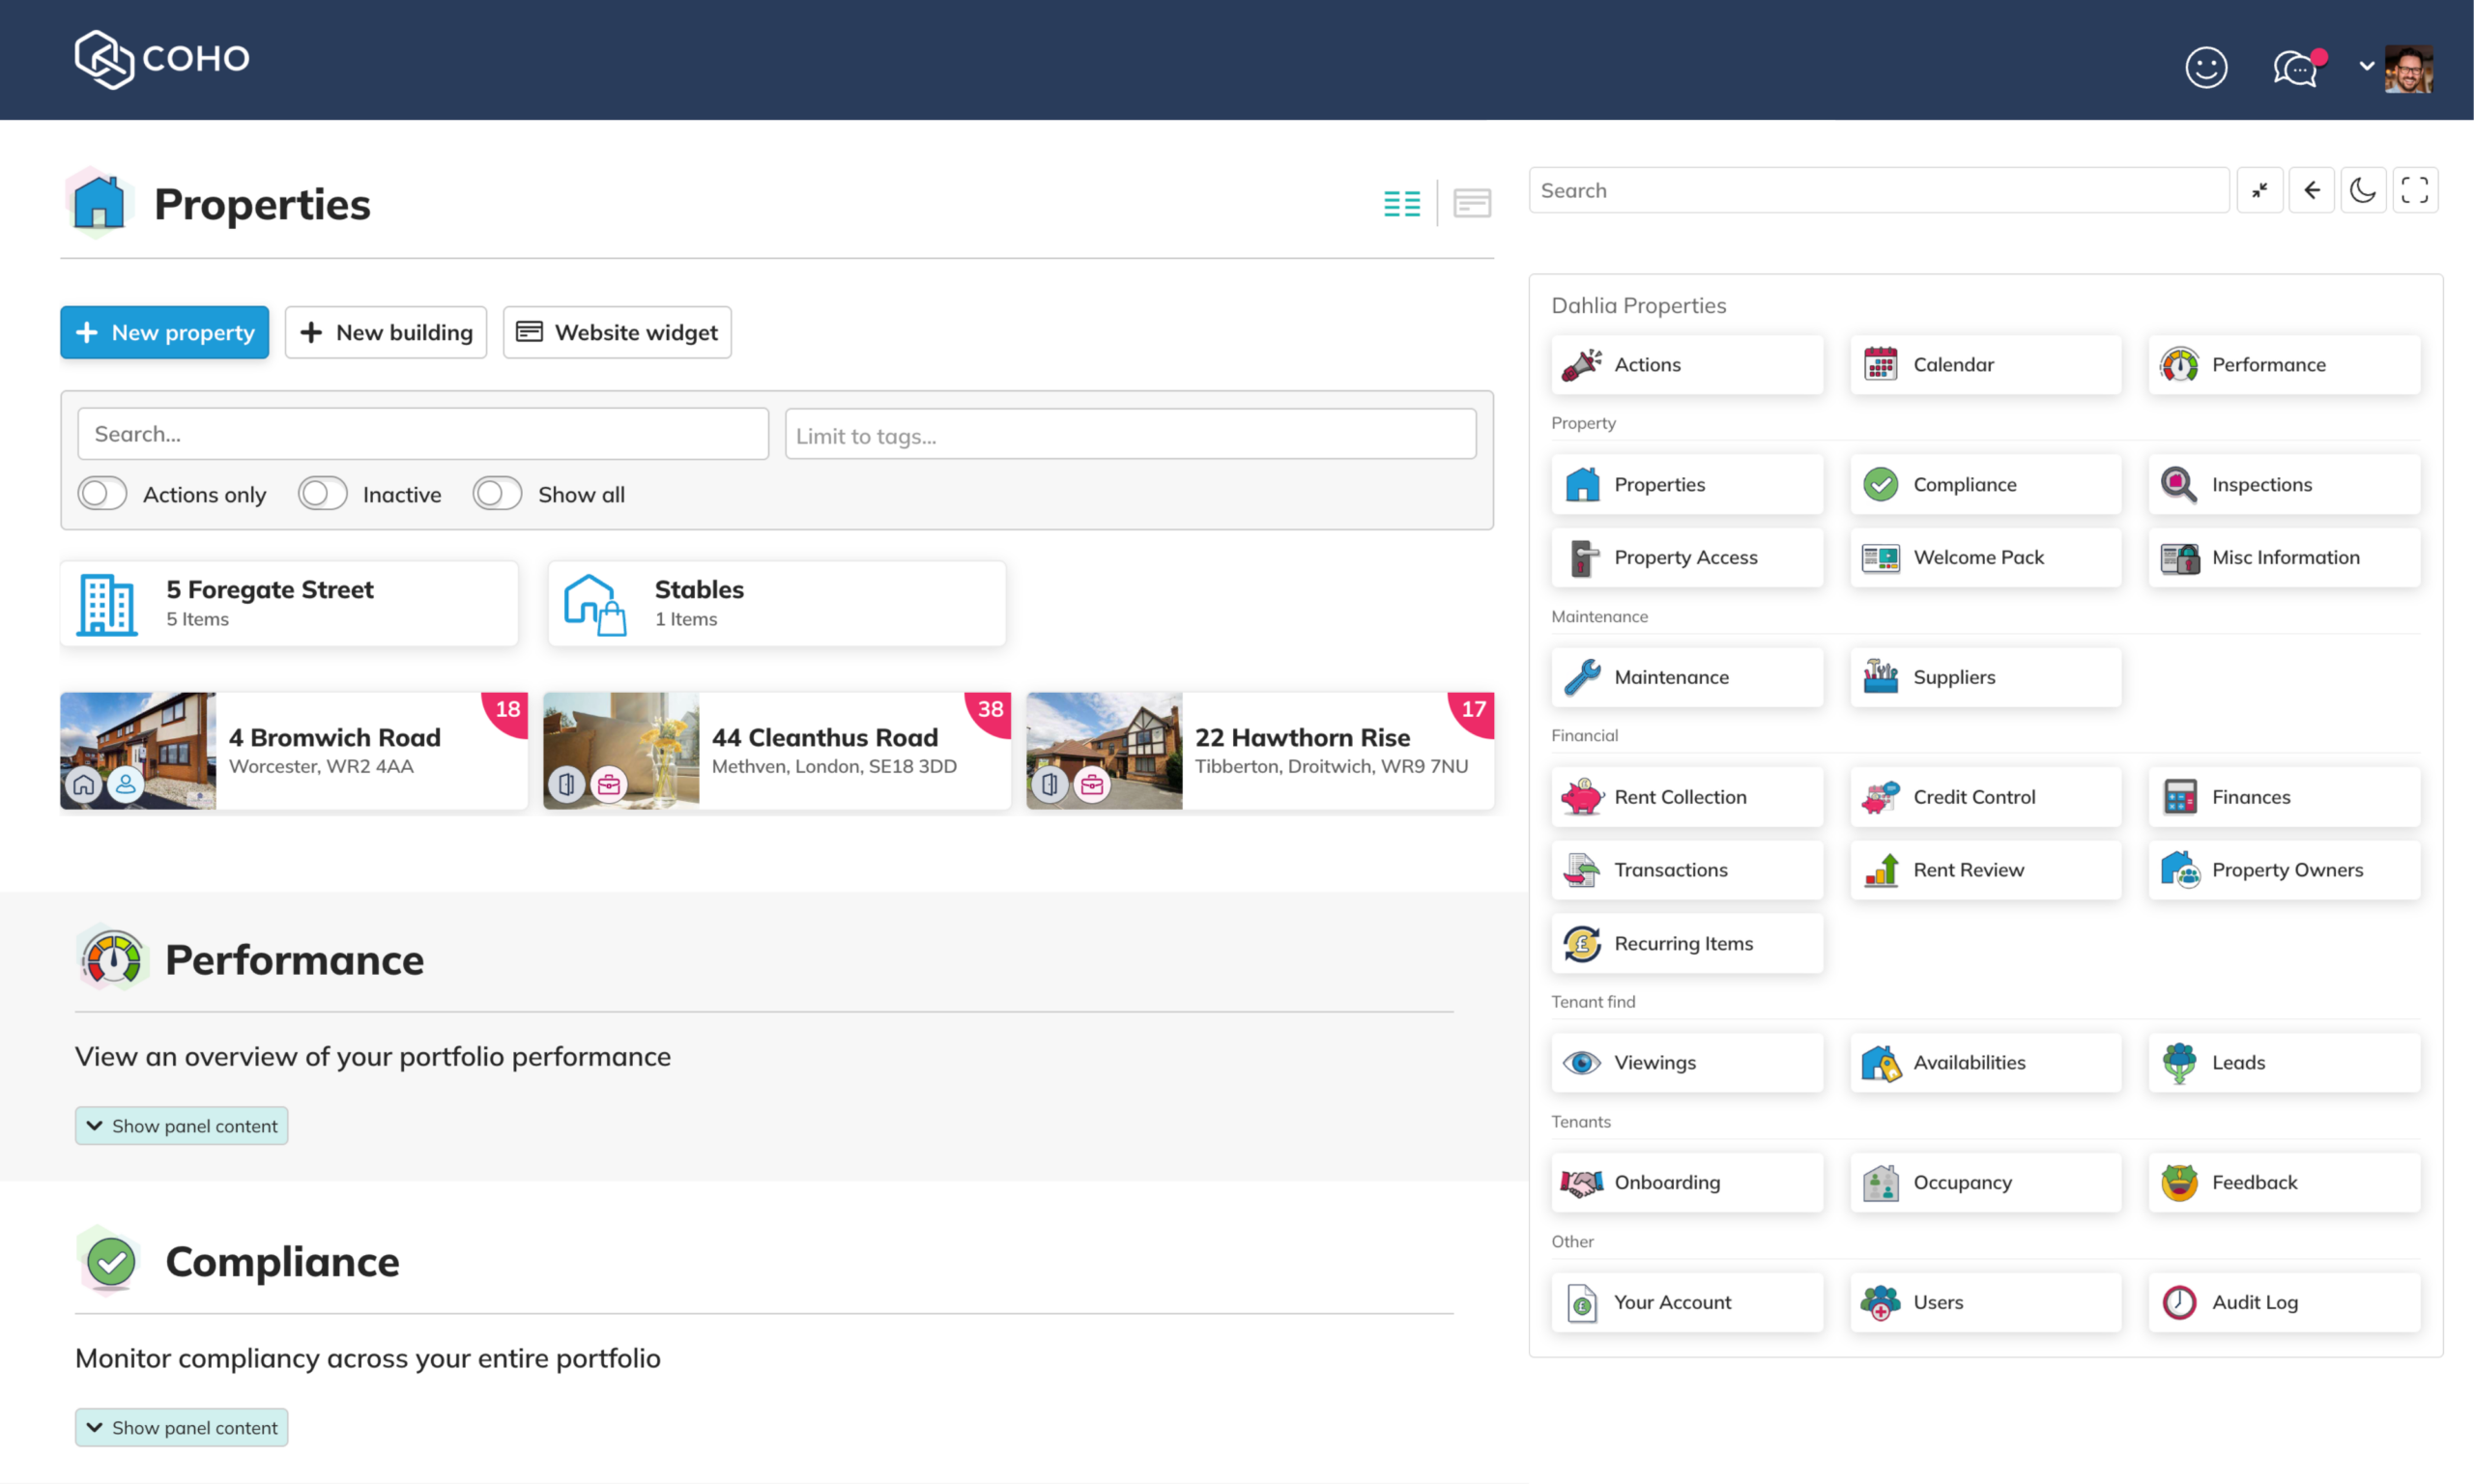Click the Misc Information icon
The height and width of the screenshot is (1484, 2474).
pos(2179,558)
